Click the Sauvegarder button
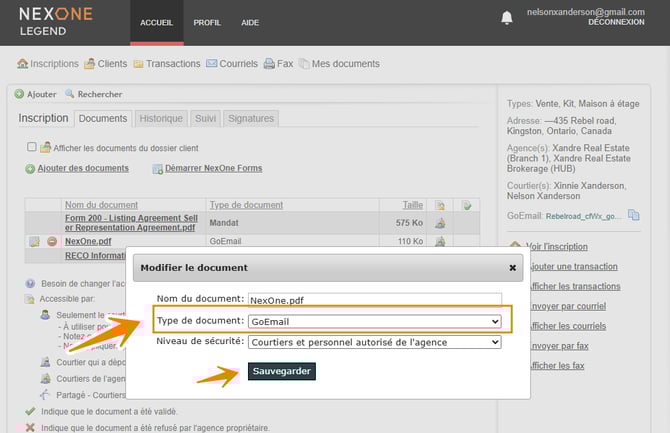Viewport: 670px width, 433px height. [281, 372]
